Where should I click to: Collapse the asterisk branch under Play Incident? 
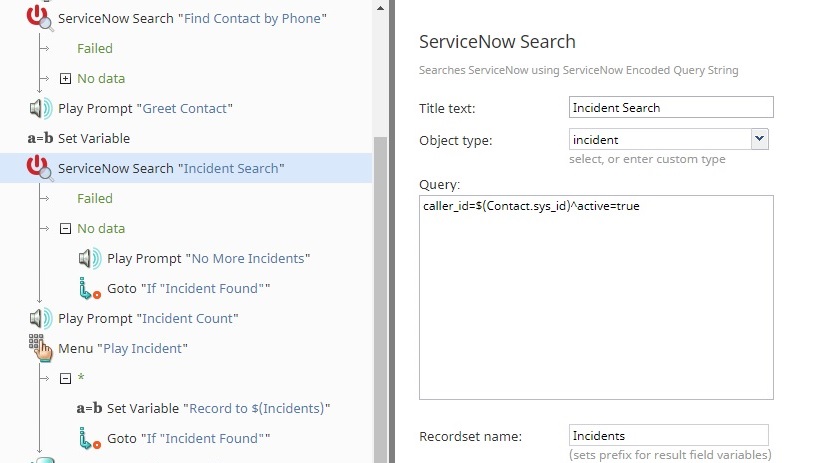click(65, 379)
